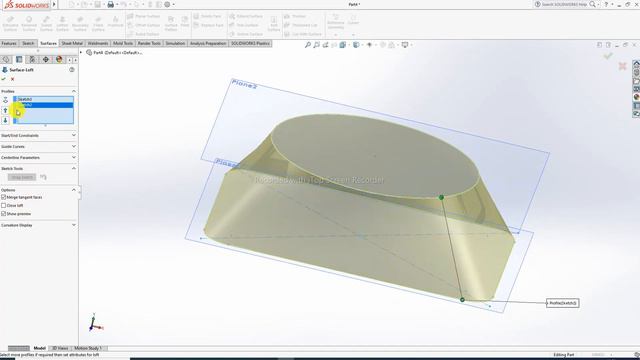
Task: Switch to the Sketch tab
Action: pos(28,43)
